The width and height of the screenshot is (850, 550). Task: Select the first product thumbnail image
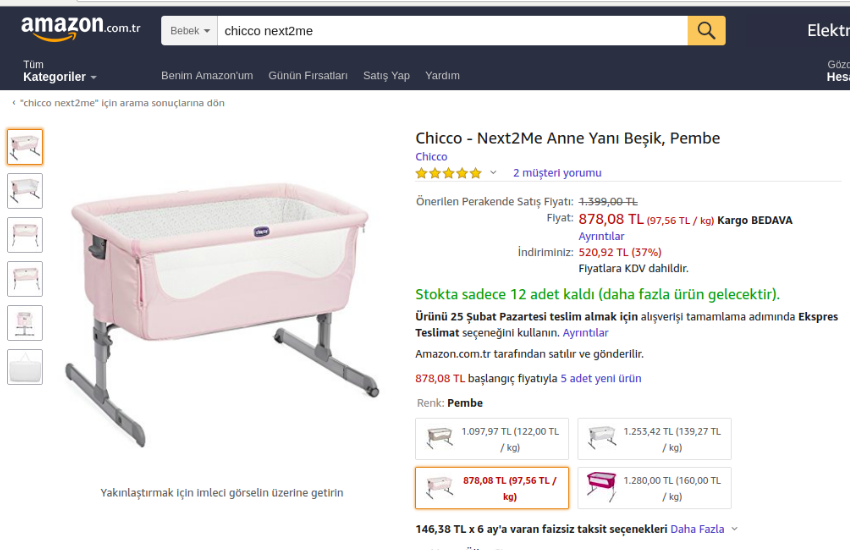coord(25,147)
